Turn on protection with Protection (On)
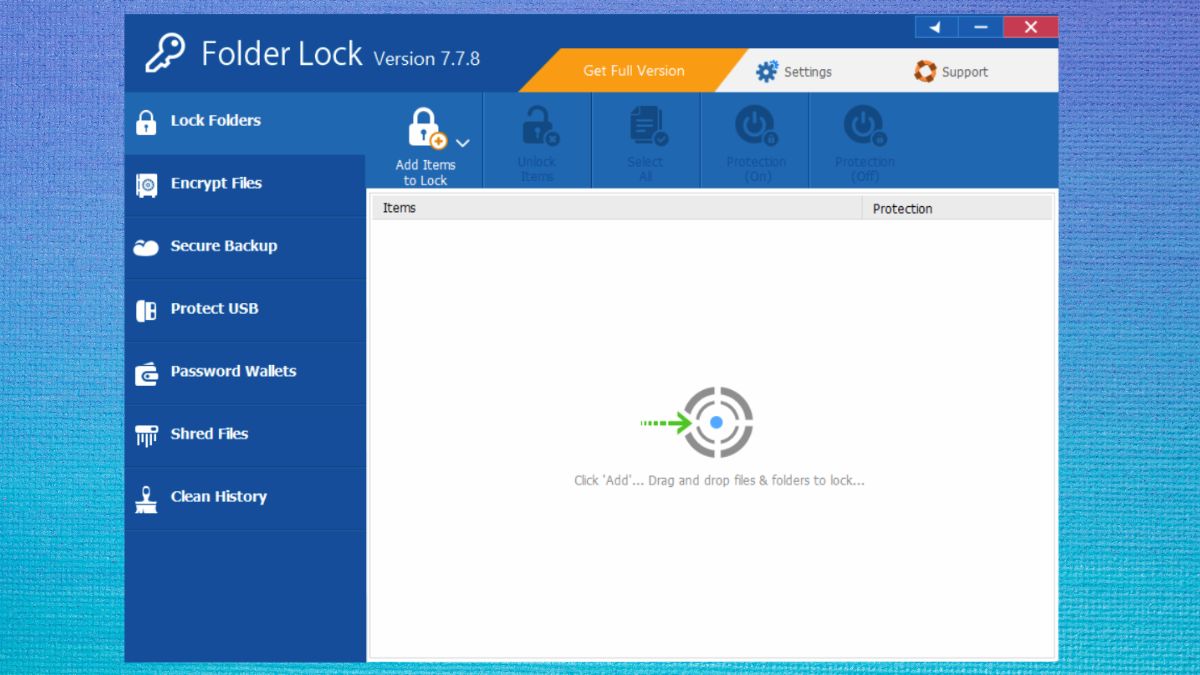This screenshot has width=1200, height=675. pos(755,140)
